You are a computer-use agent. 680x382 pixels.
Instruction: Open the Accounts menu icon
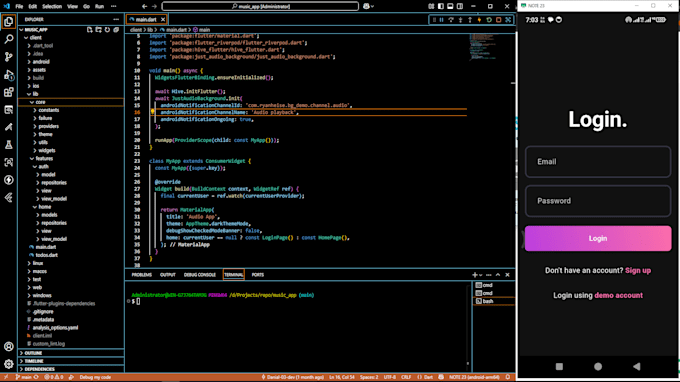pyautogui.click(x=8, y=346)
